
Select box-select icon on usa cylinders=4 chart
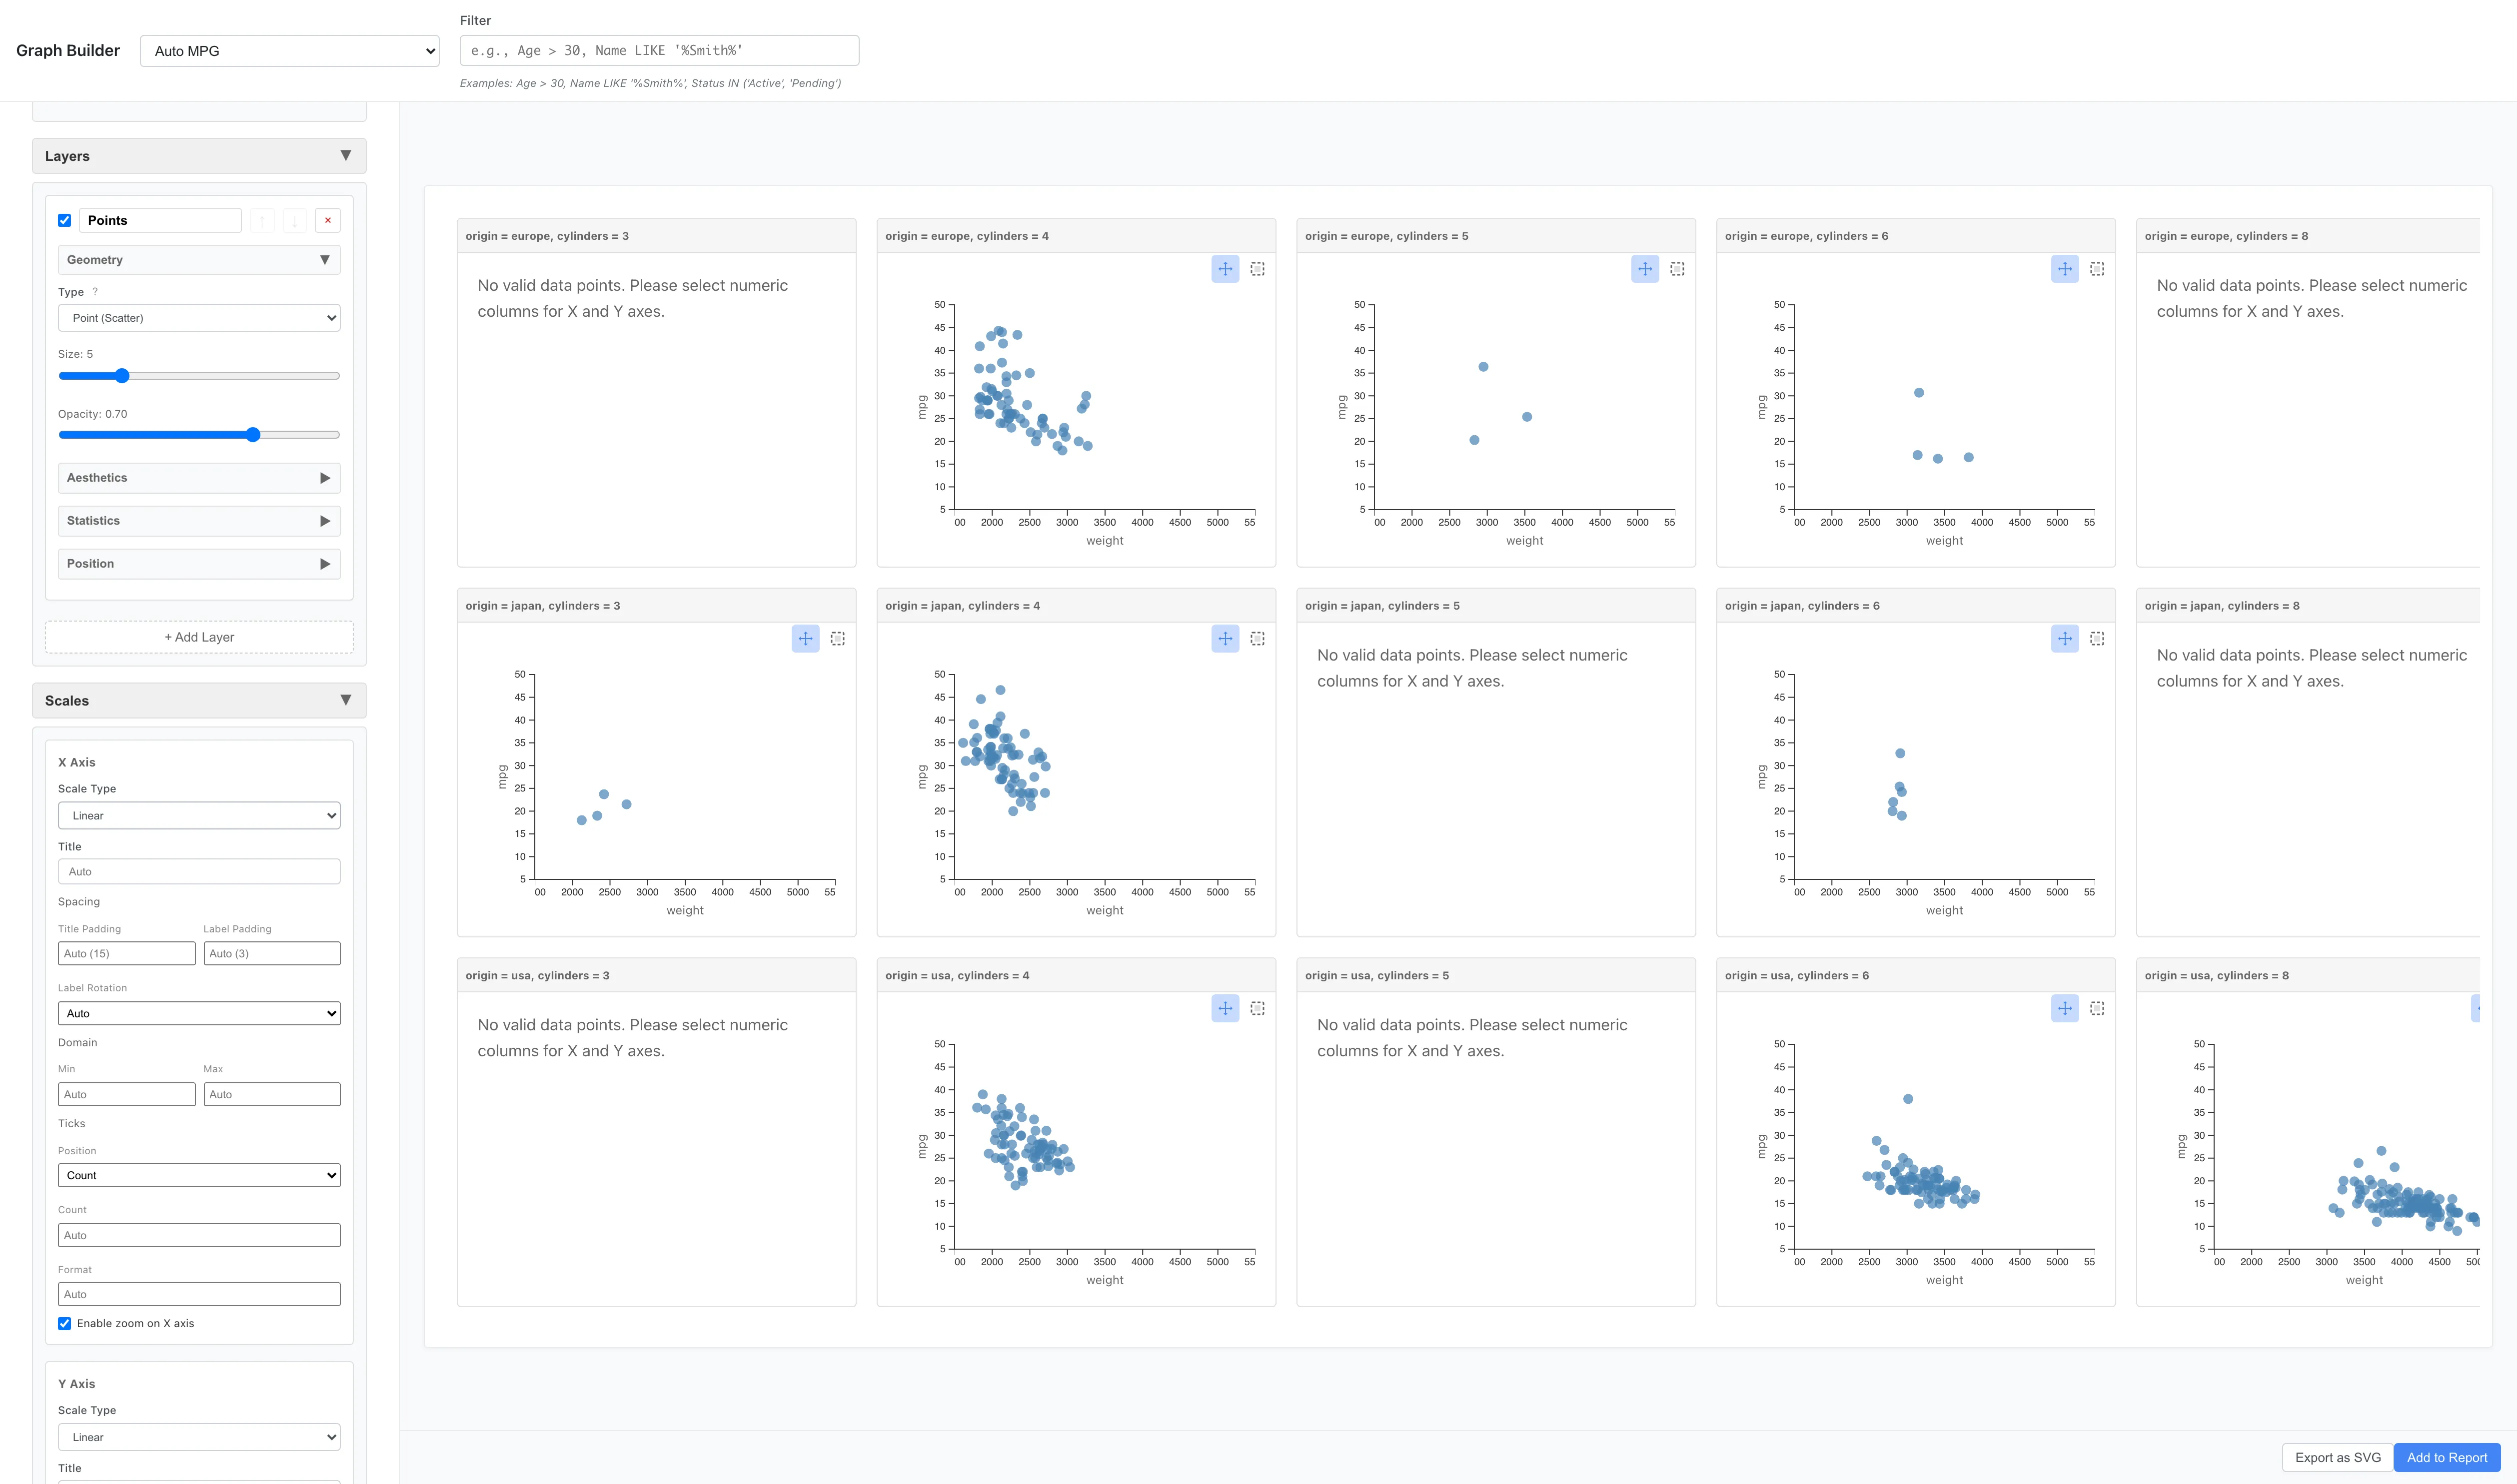click(1256, 1008)
